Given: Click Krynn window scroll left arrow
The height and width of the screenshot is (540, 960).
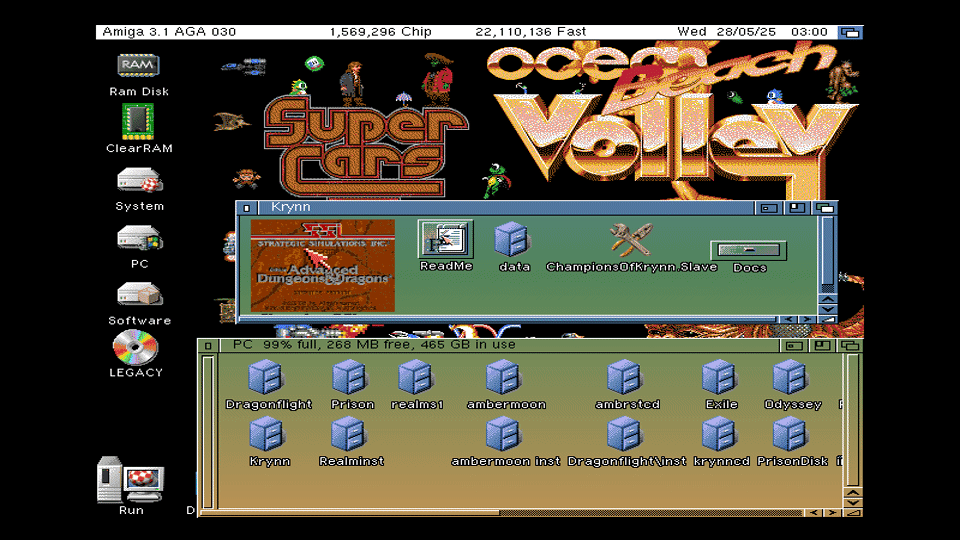Looking at the screenshot, I should (789, 319).
